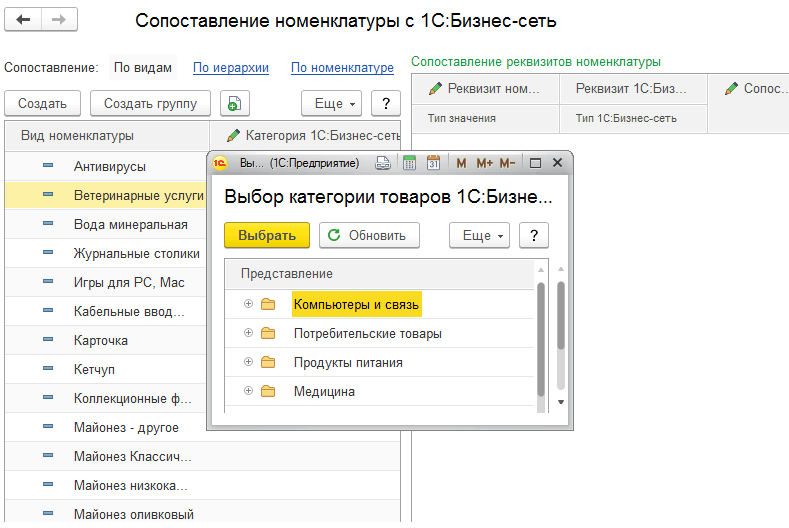Click the M memory button

pyautogui.click(x=461, y=163)
